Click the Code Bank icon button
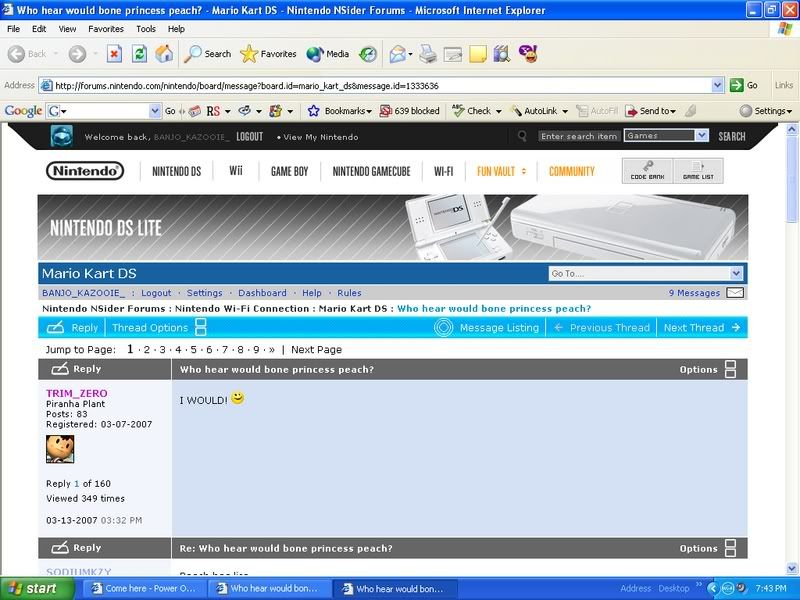Image resolution: width=800 pixels, height=600 pixels. (x=647, y=170)
